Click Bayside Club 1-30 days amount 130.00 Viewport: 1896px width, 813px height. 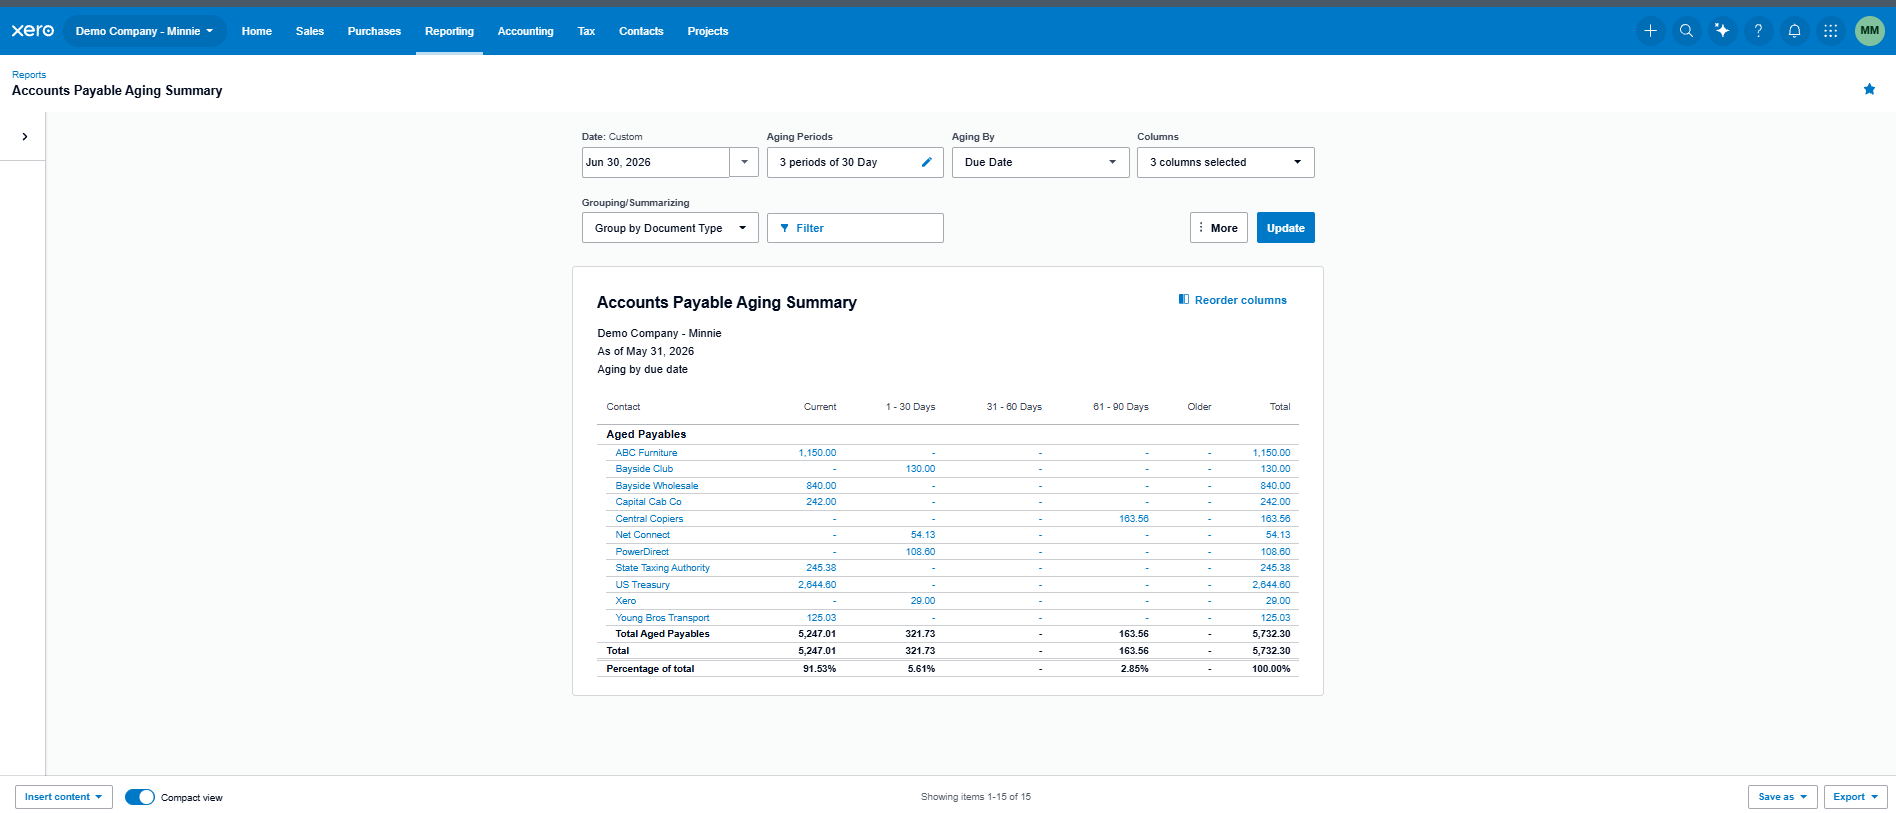pos(920,469)
